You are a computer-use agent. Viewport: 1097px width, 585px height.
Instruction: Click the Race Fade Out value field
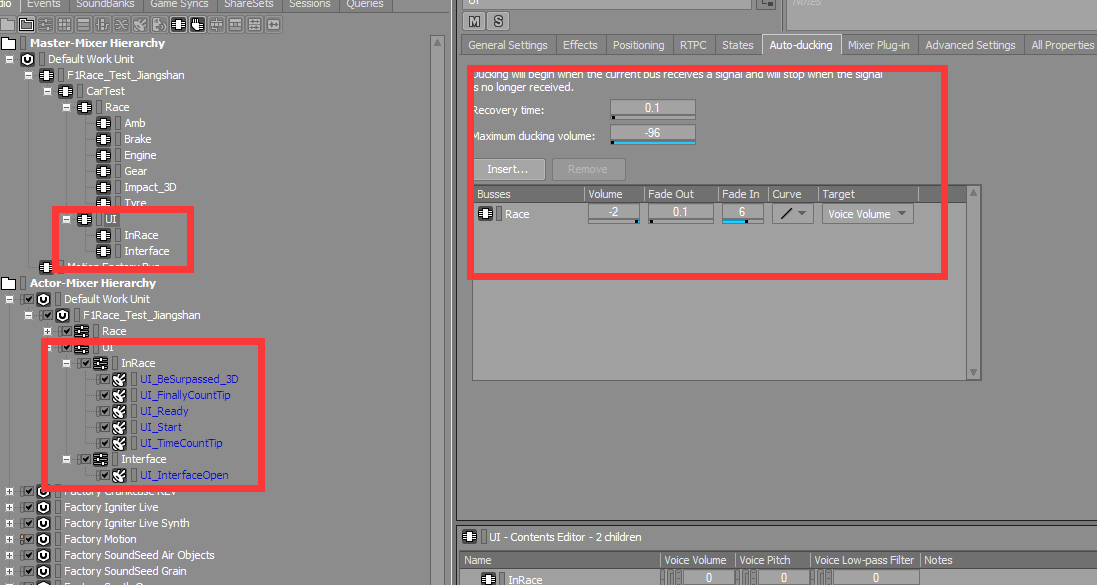click(681, 213)
